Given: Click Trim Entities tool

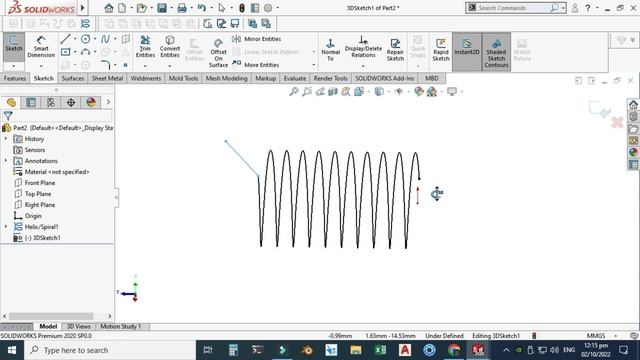Looking at the screenshot, I should coord(145,47).
